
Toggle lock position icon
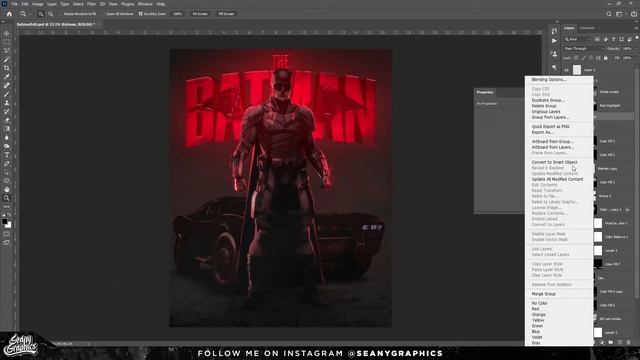591,58
